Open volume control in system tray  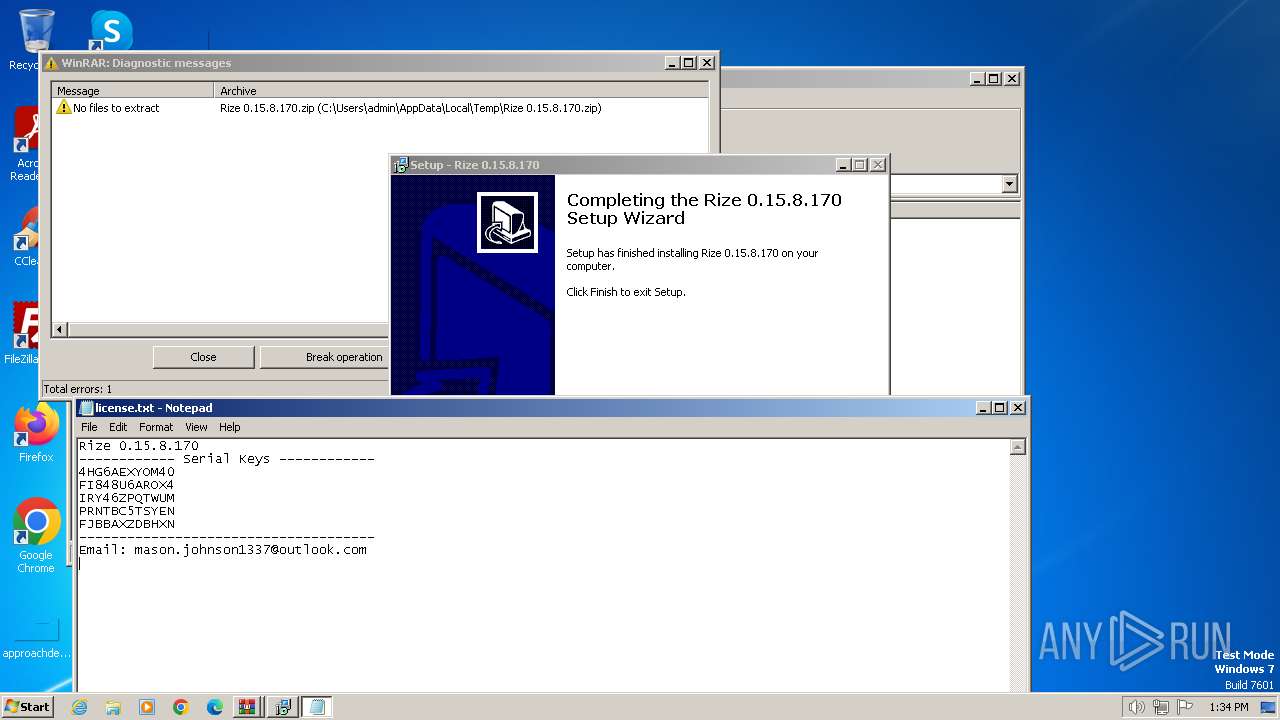[1136, 707]
